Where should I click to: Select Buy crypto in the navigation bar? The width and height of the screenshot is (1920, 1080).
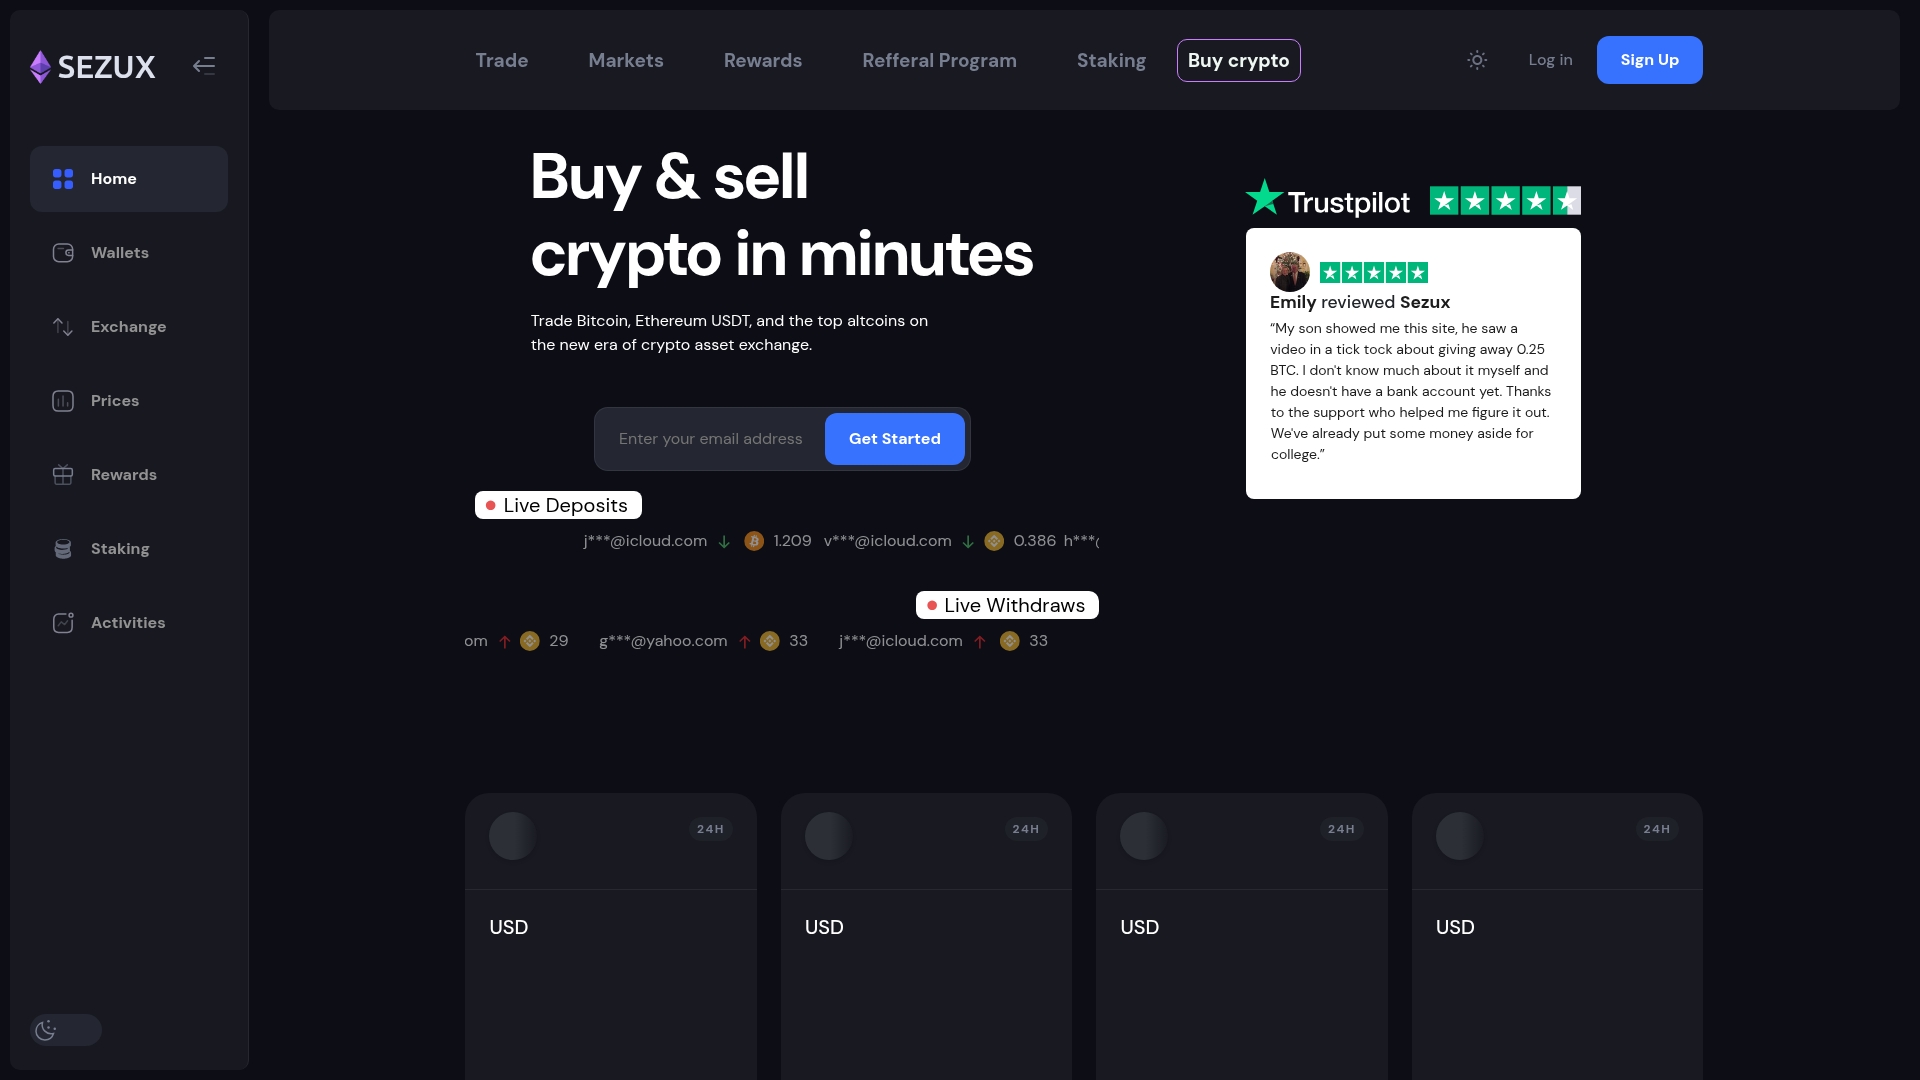(x=1238, y=60)
